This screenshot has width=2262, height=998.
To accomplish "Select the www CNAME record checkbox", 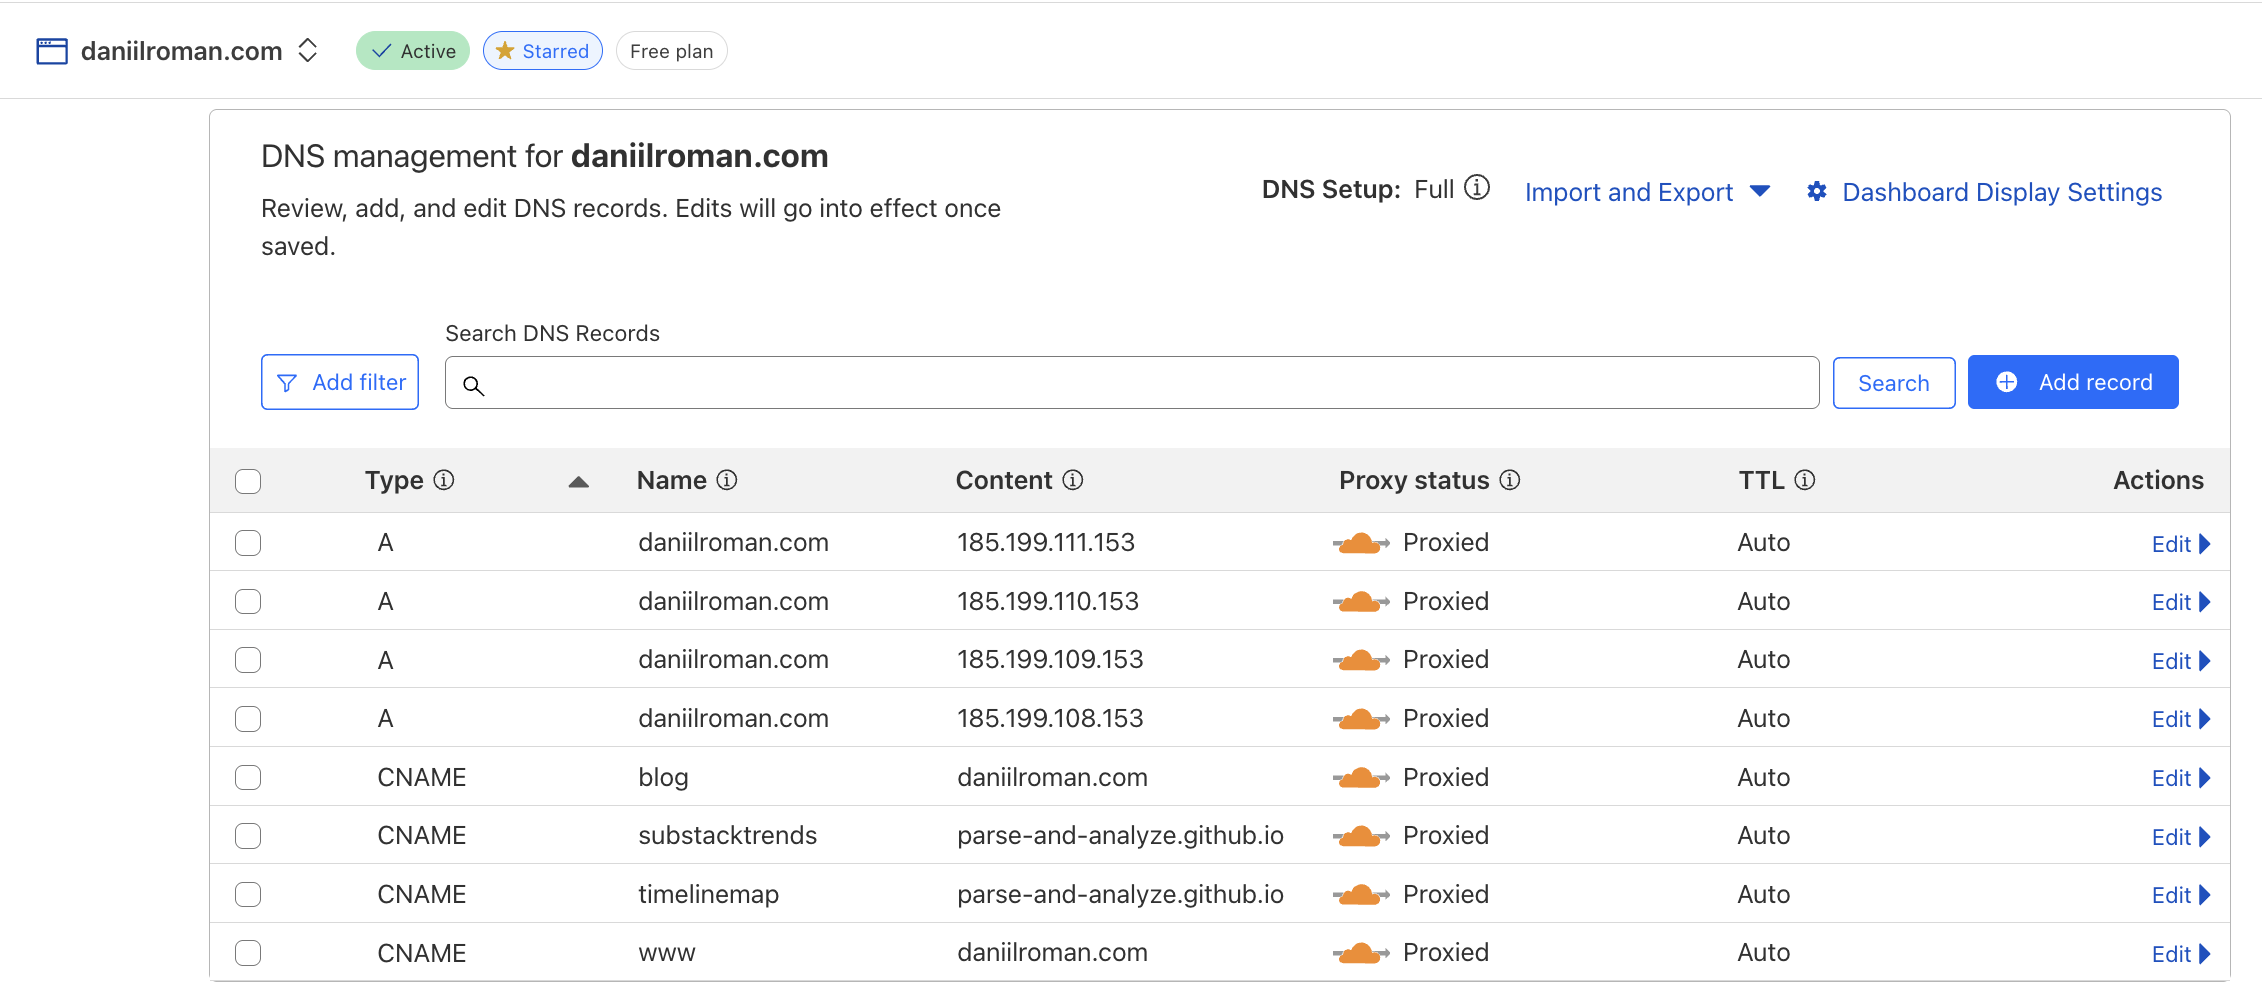I will tap(248, 953).
